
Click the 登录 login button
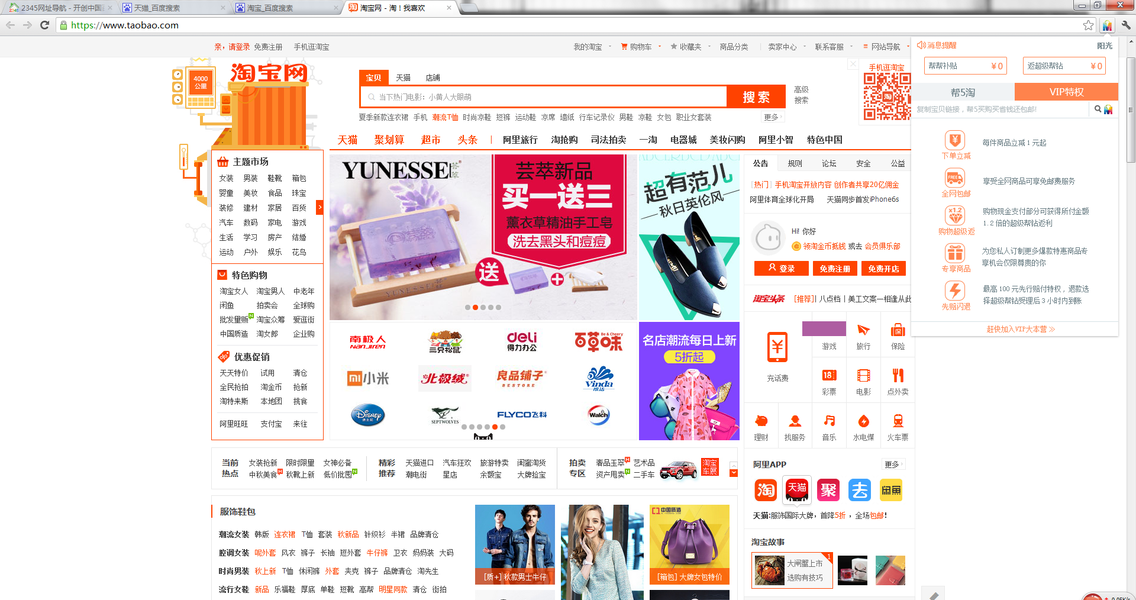click(782, 268)
